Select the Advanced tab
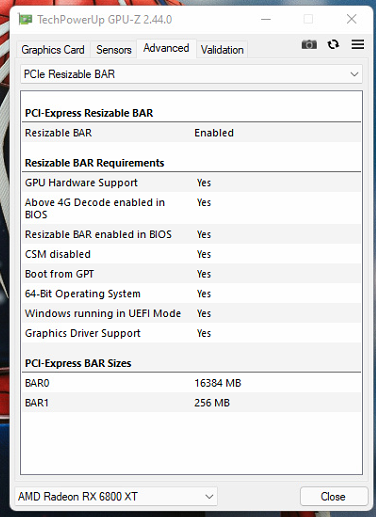 pyautogui.click(x=166, y=48)
